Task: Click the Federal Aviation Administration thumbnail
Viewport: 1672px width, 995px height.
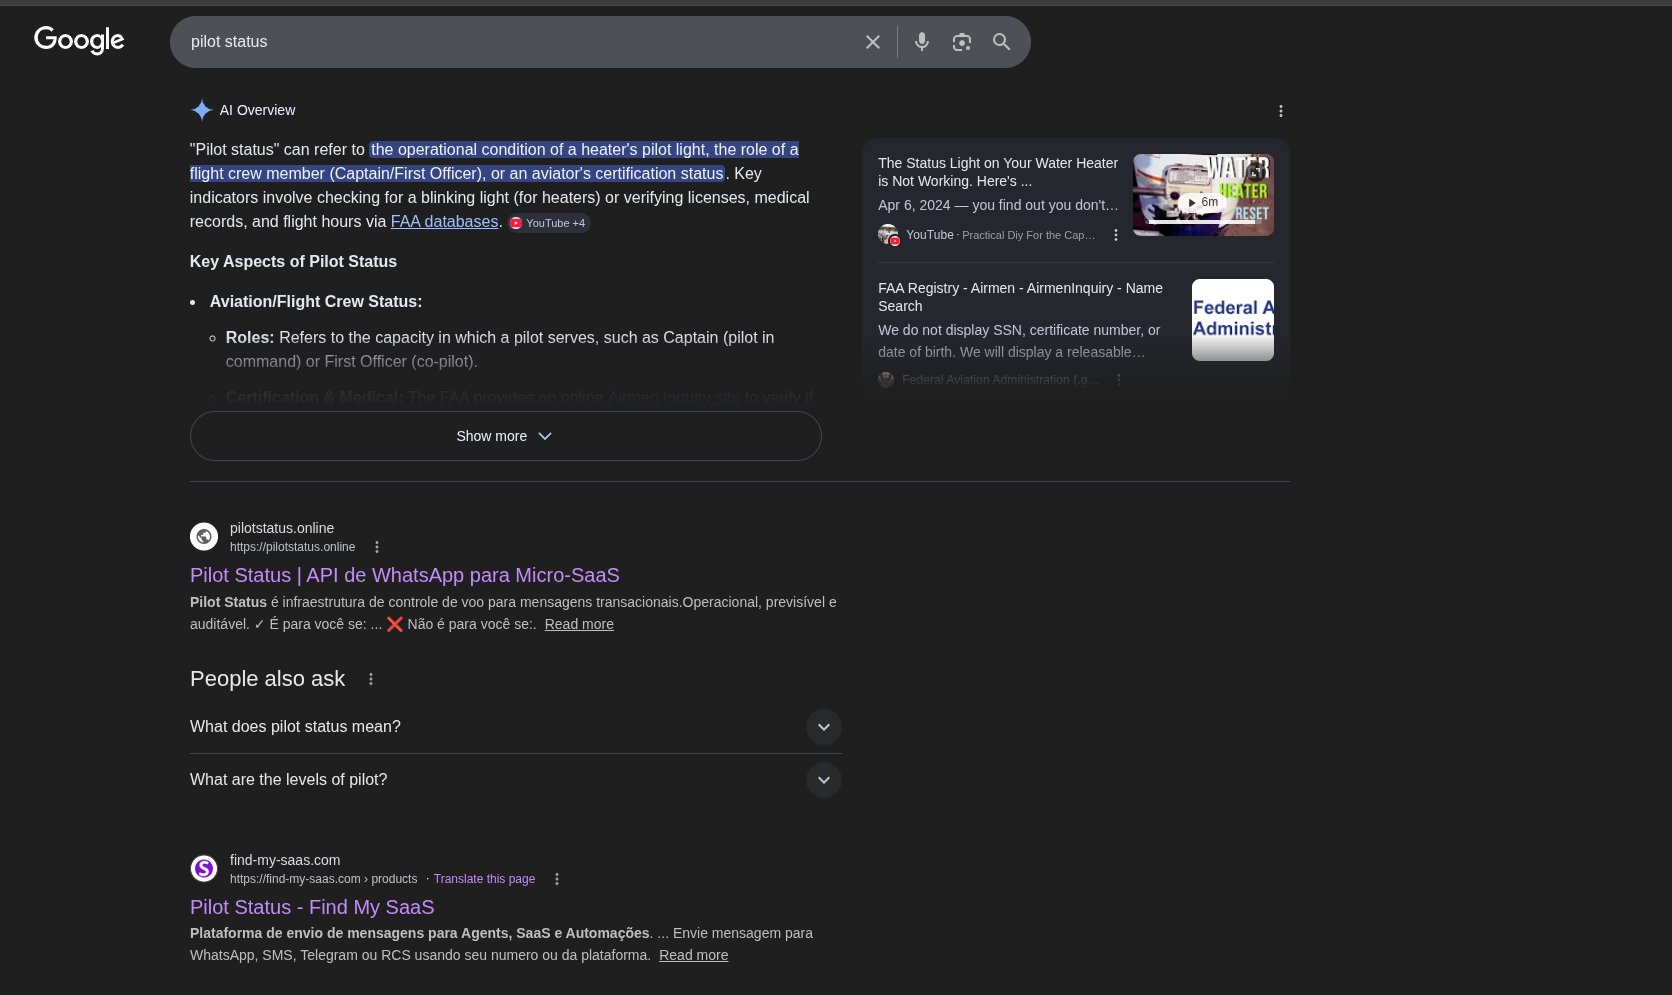Action: 1233,320
